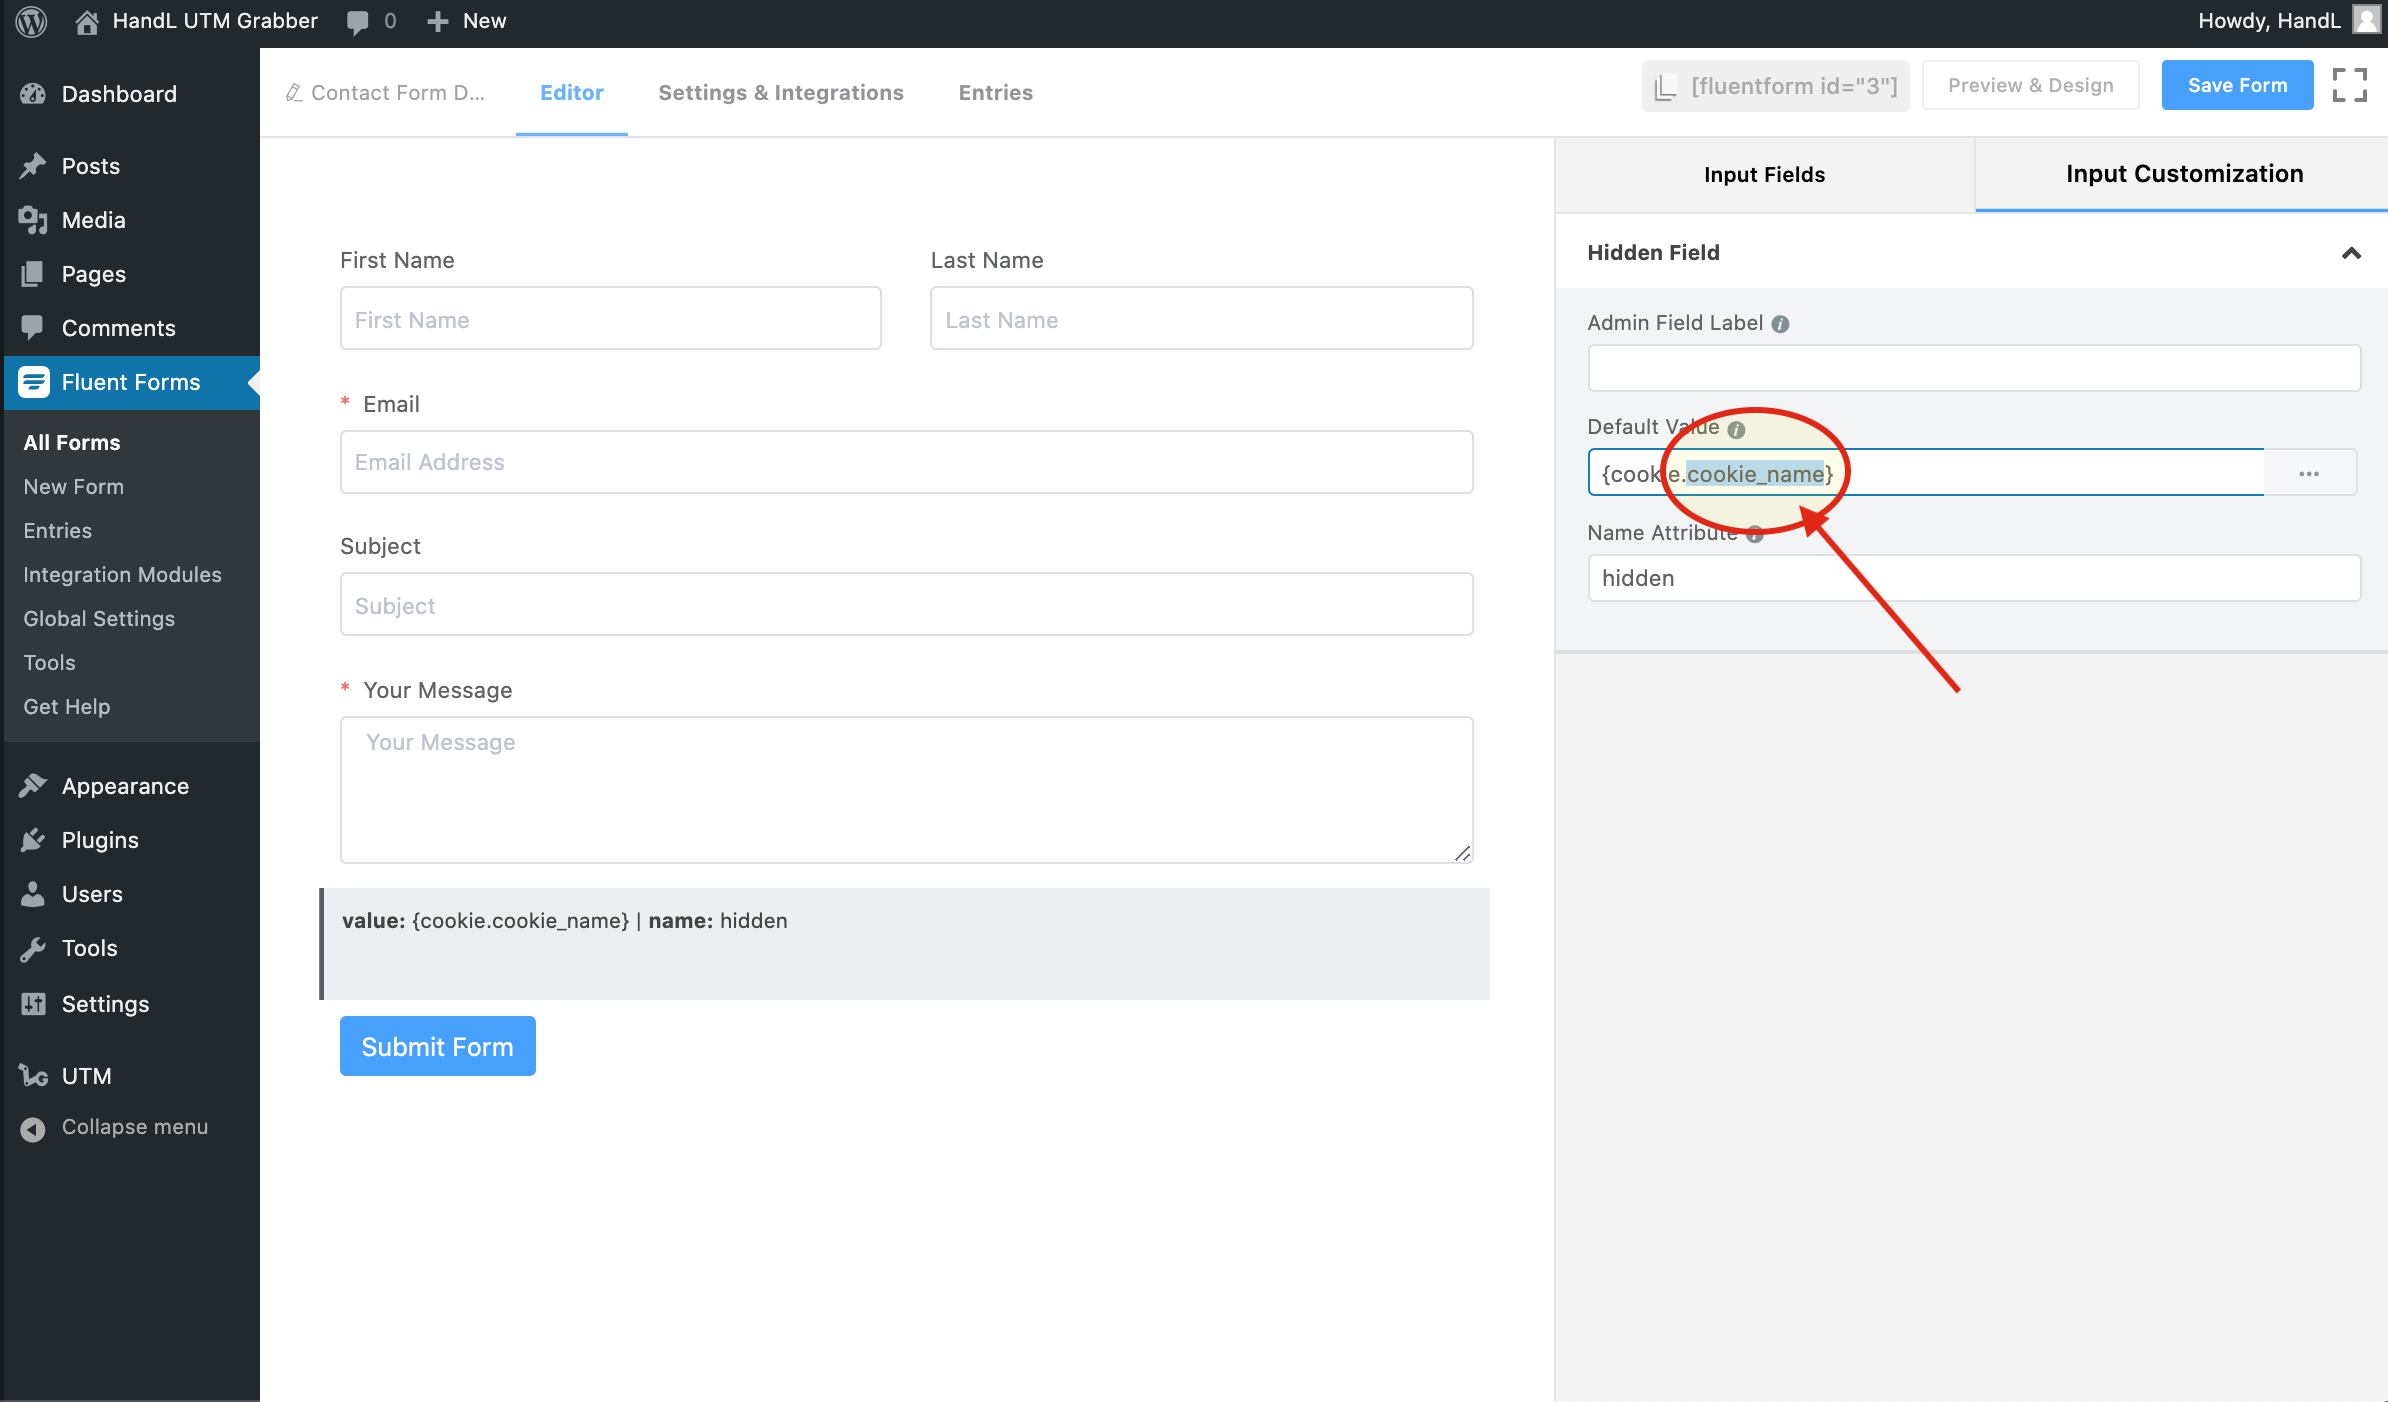
Task: Click the Appearance icon in sidebar
Action: click(x=32, y=783)
